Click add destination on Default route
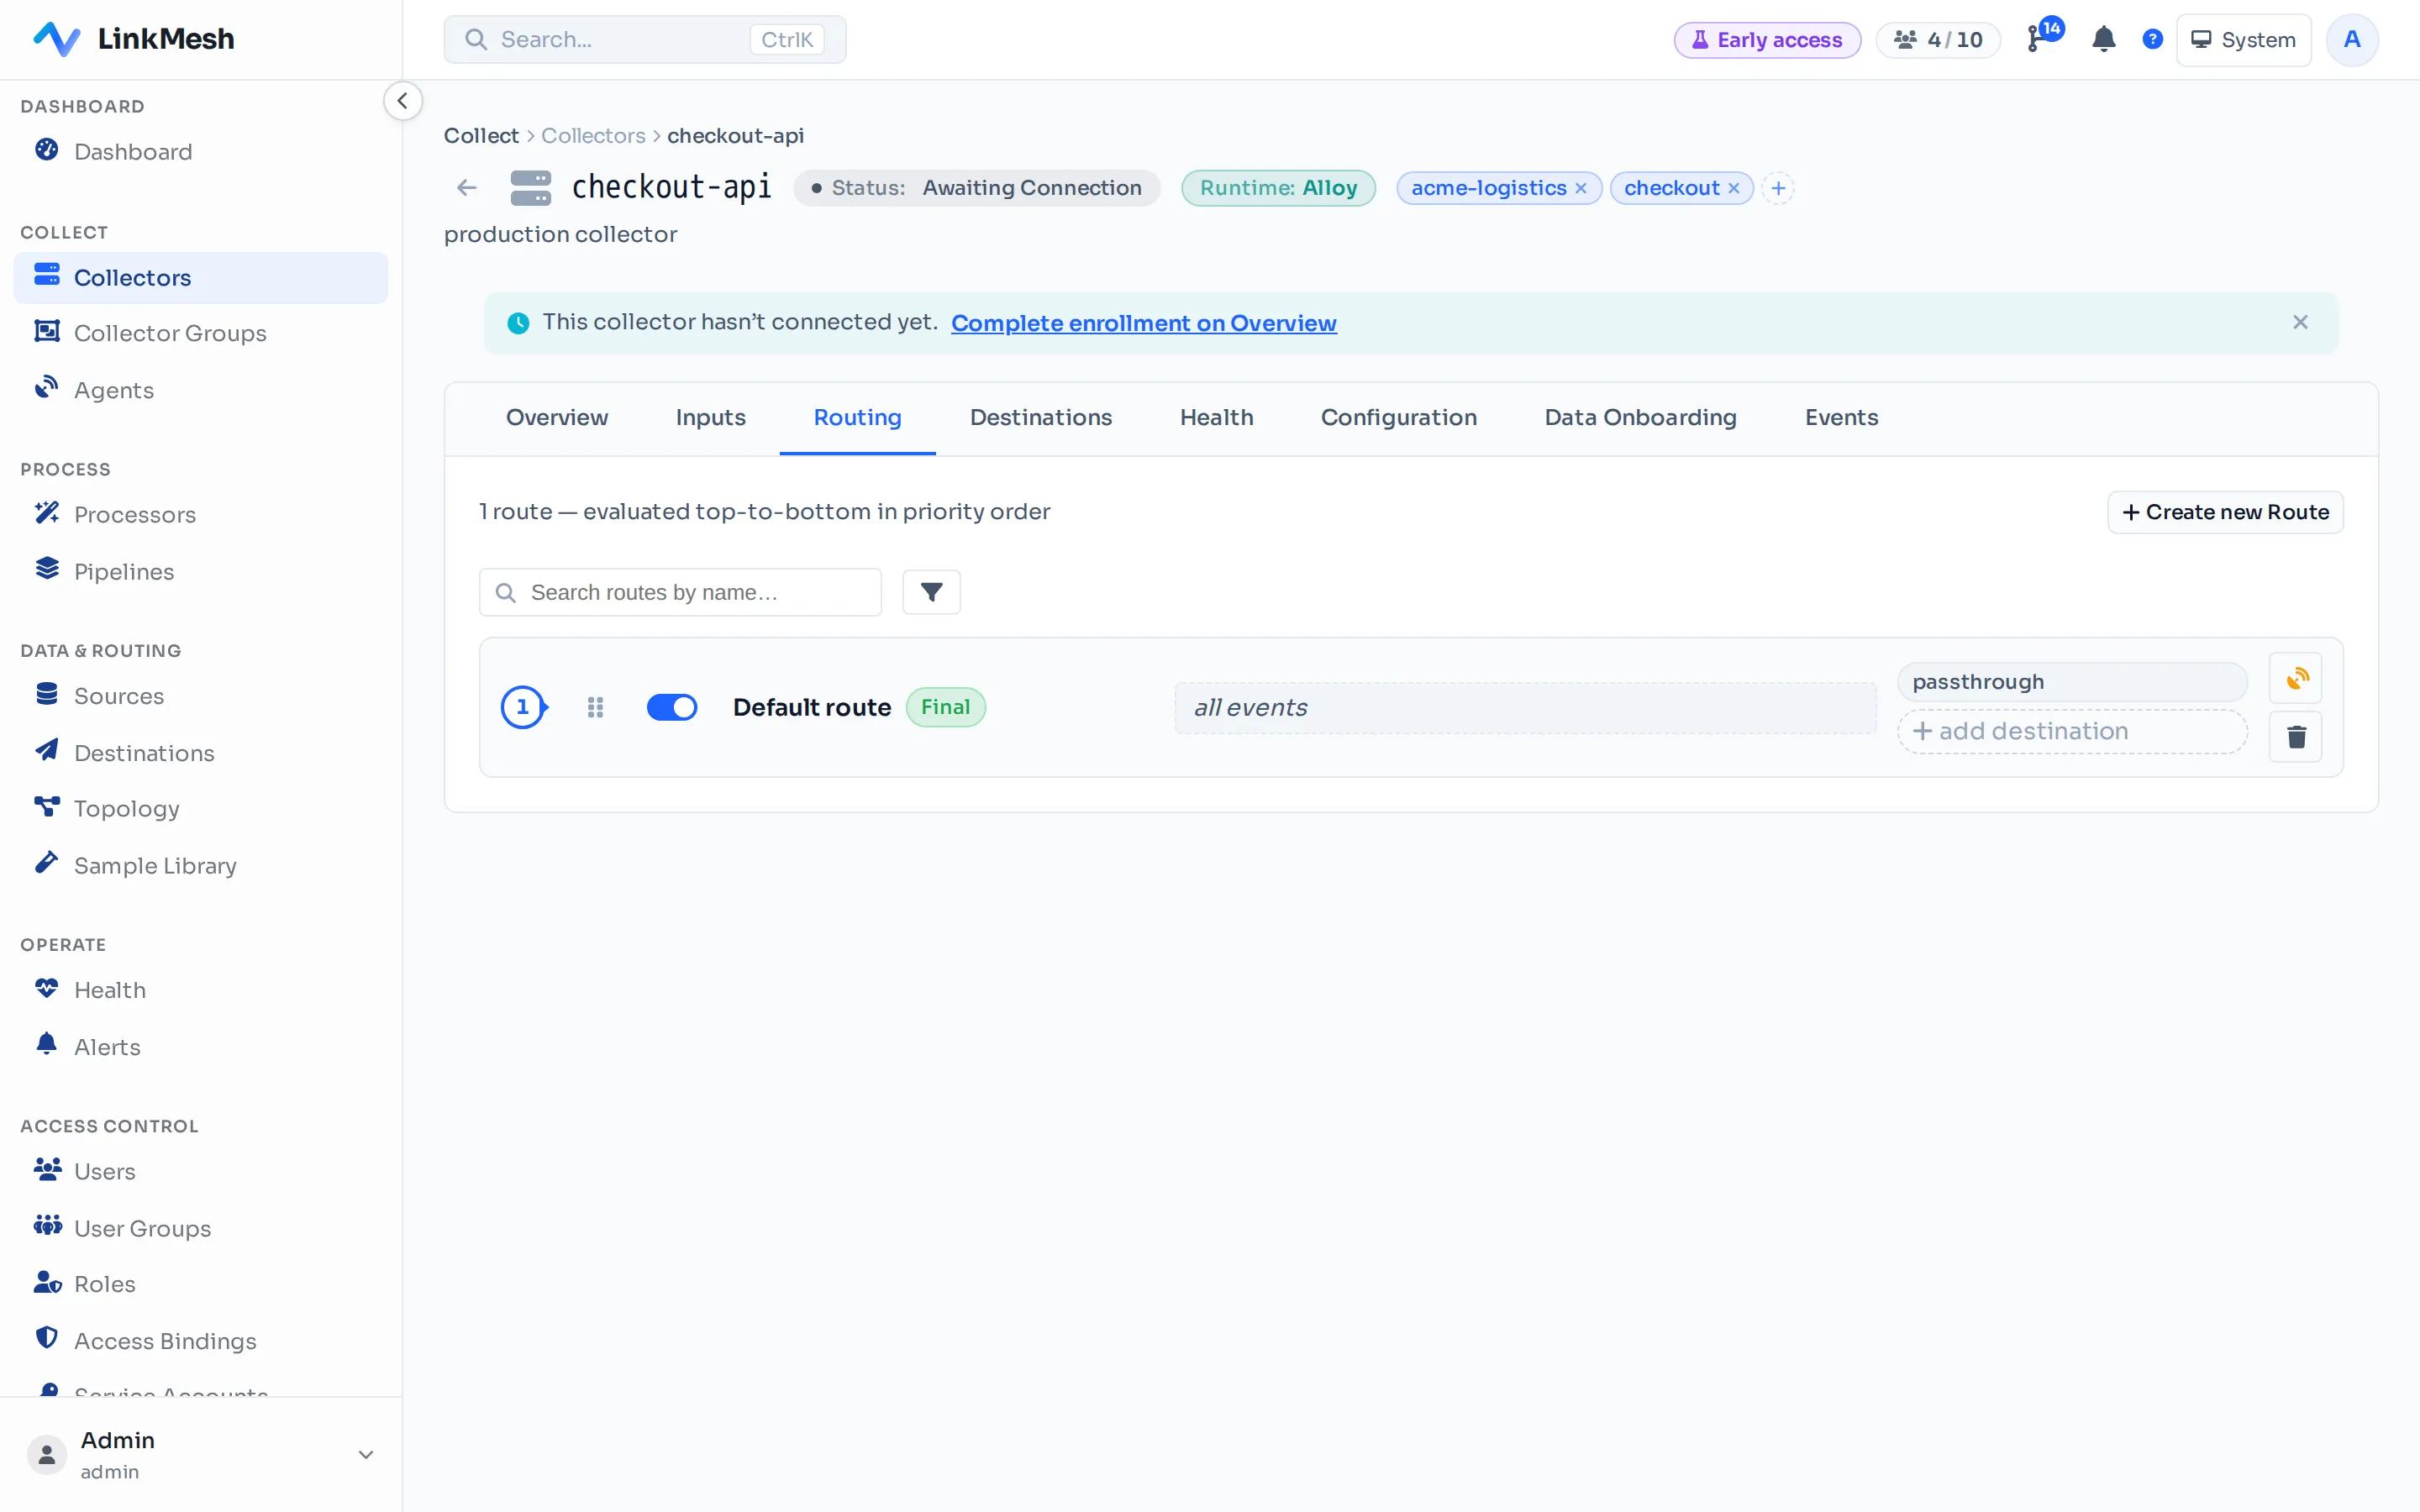The height and width of the screenshot is (1512, 2420). point(2072,731)
